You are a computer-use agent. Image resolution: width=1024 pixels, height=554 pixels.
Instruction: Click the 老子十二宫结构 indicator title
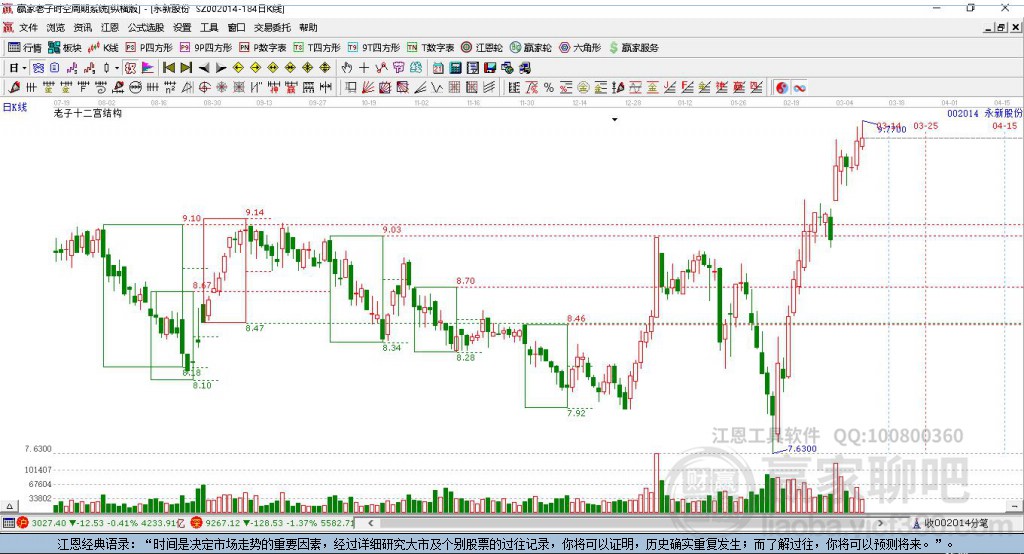[x=88, y=113]
